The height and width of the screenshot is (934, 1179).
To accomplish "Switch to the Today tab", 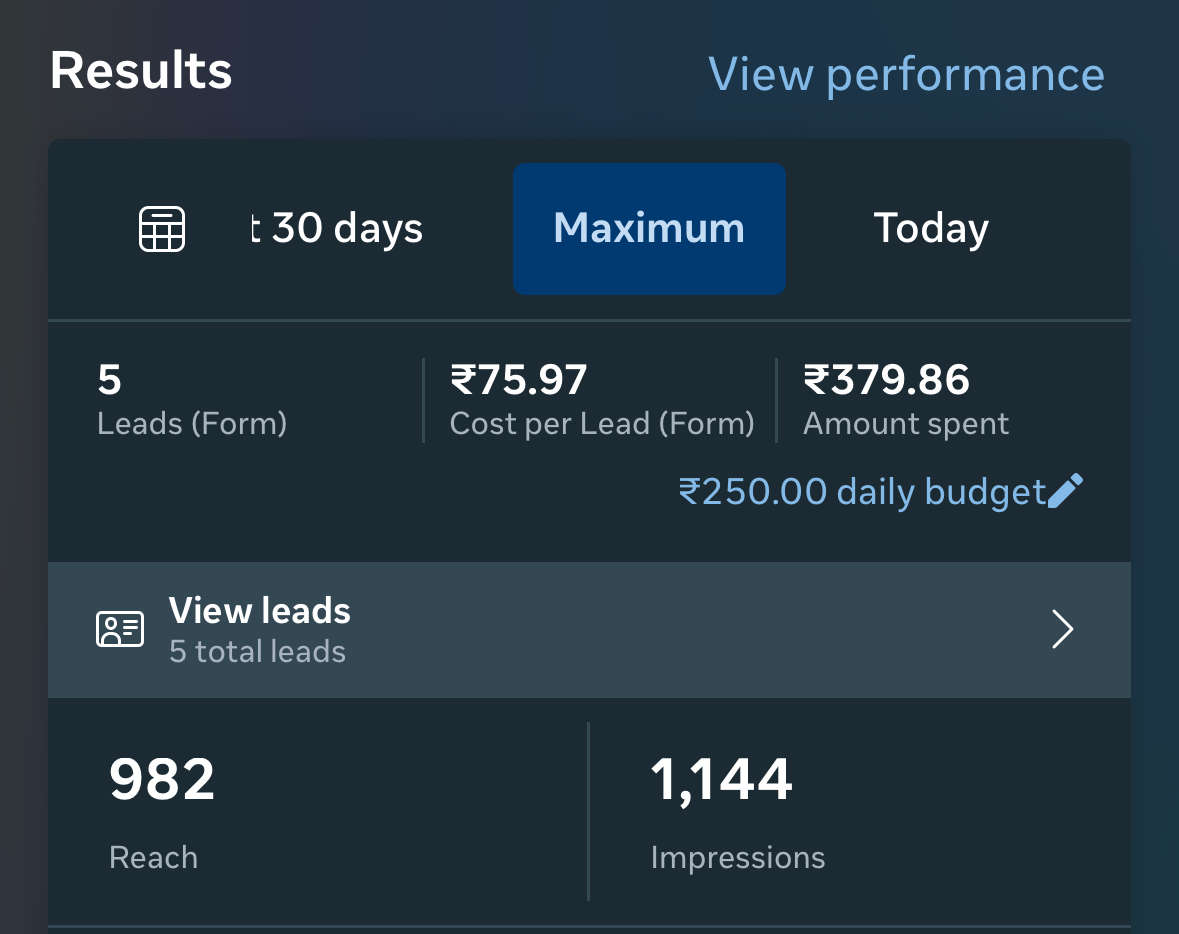I will coord(930,228).
